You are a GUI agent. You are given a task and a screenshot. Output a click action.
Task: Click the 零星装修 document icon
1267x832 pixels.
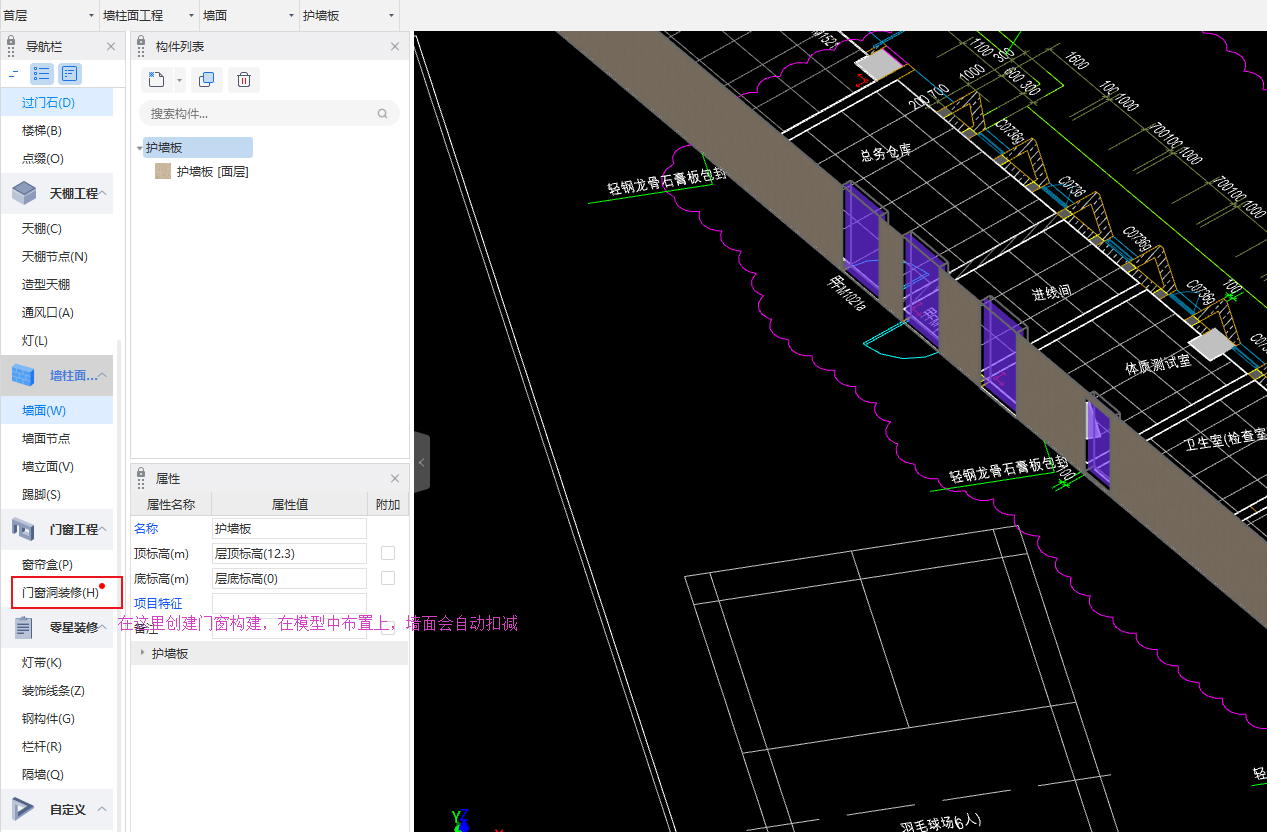coord(24,627)
